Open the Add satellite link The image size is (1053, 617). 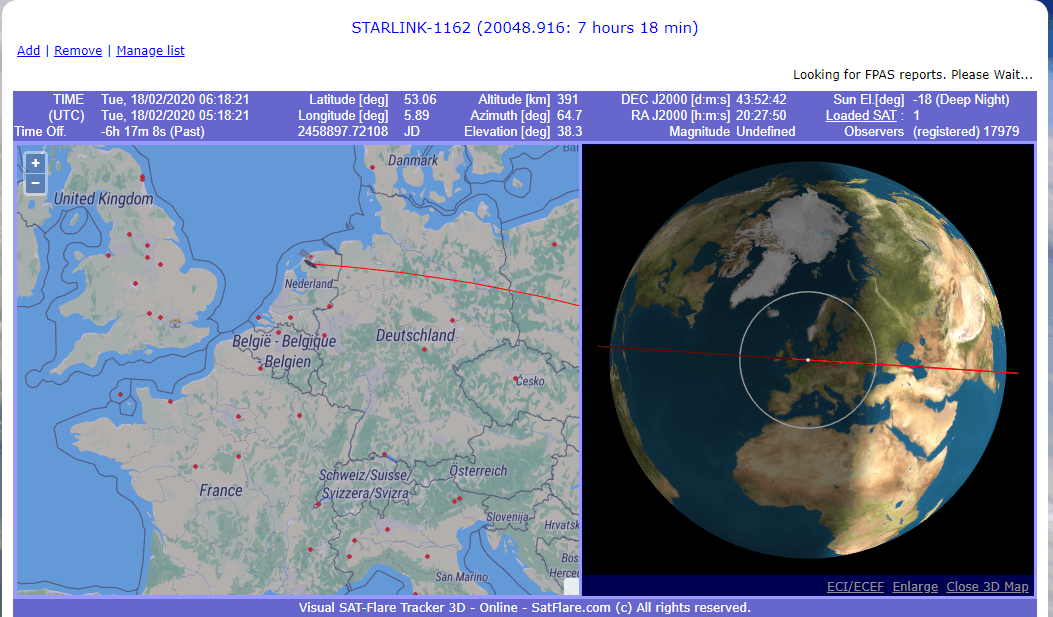(x=28, y=50)
